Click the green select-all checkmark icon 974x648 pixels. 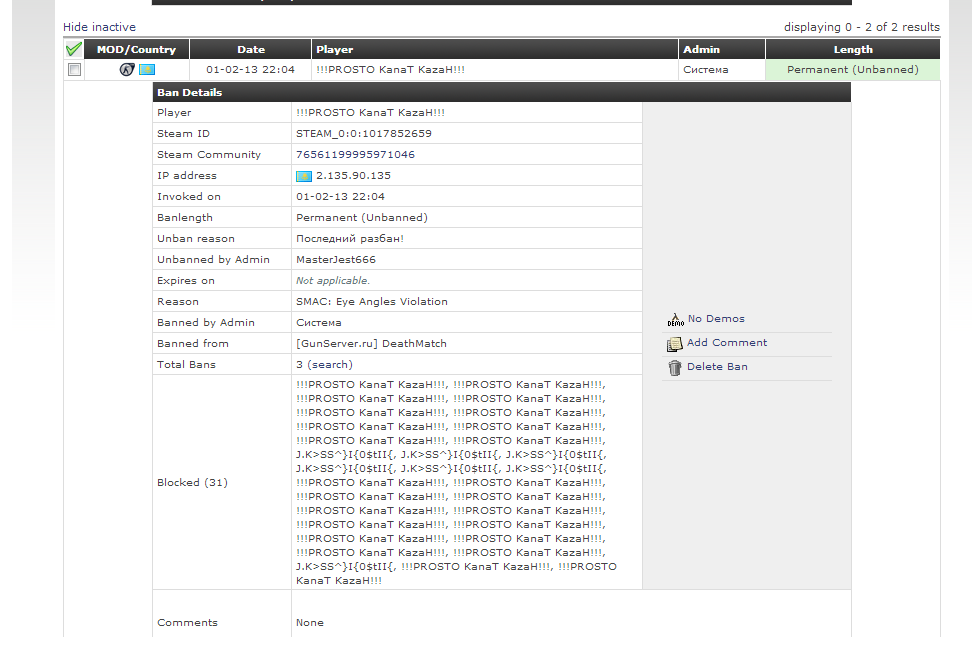(74, 49)
